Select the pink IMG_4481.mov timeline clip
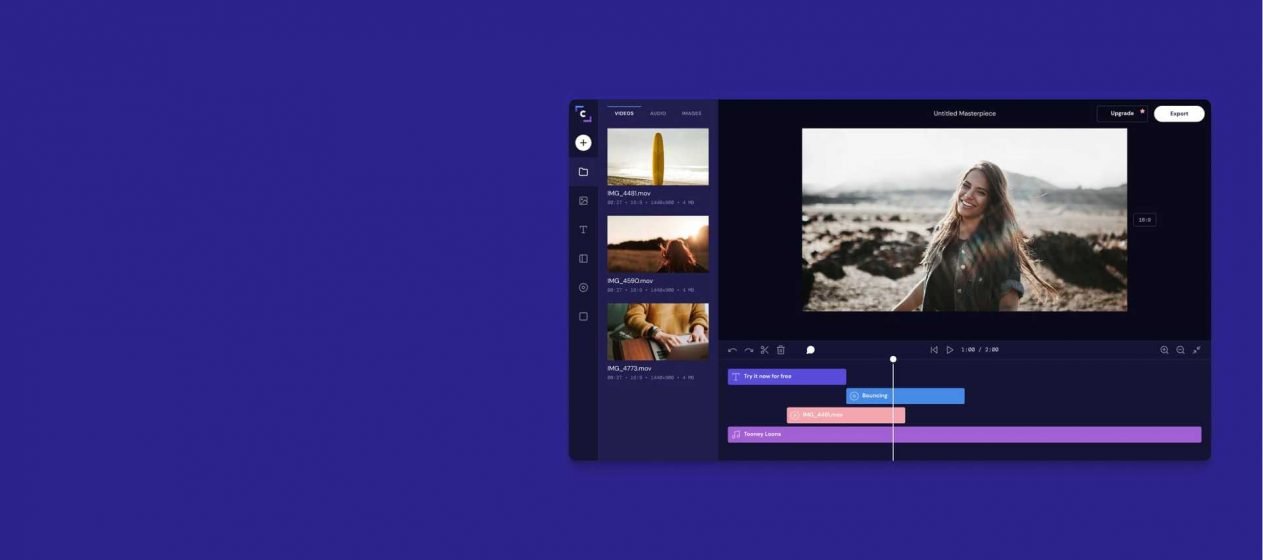This screenshot has height=560, width=1263. (846, 415)
